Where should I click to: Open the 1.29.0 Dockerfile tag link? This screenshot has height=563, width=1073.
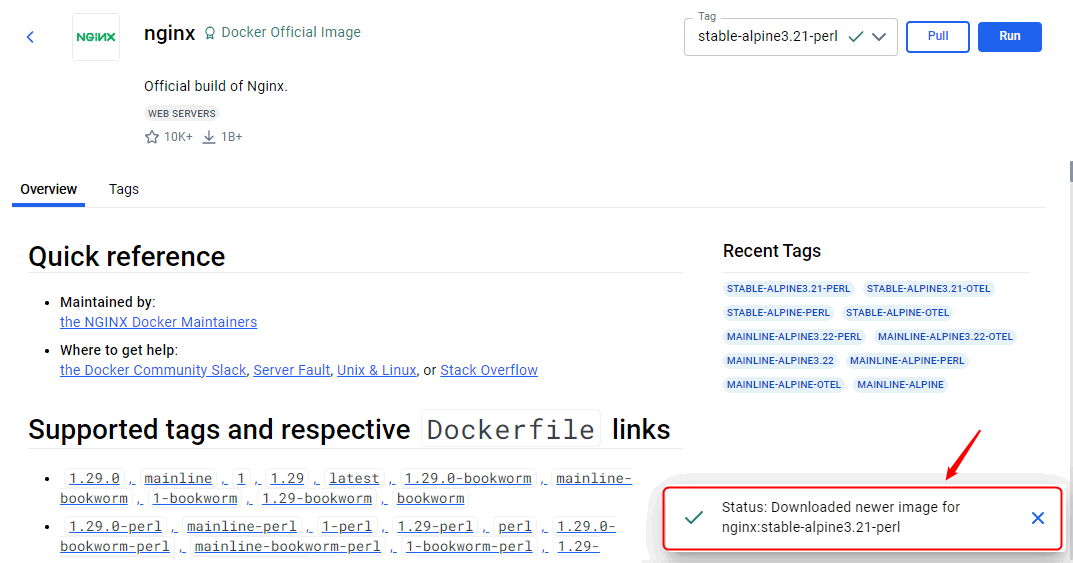tap(93, 478)
